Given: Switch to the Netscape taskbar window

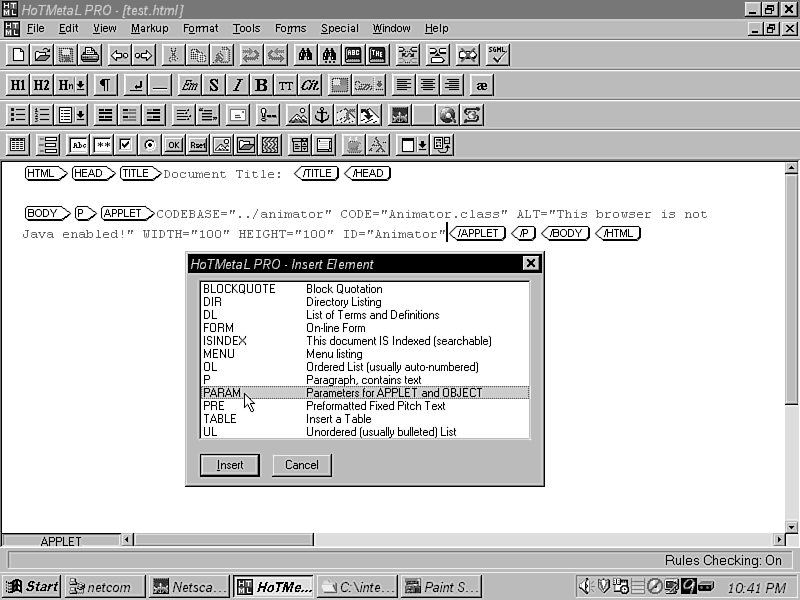Looking at the screenshot, I should 189,587.
